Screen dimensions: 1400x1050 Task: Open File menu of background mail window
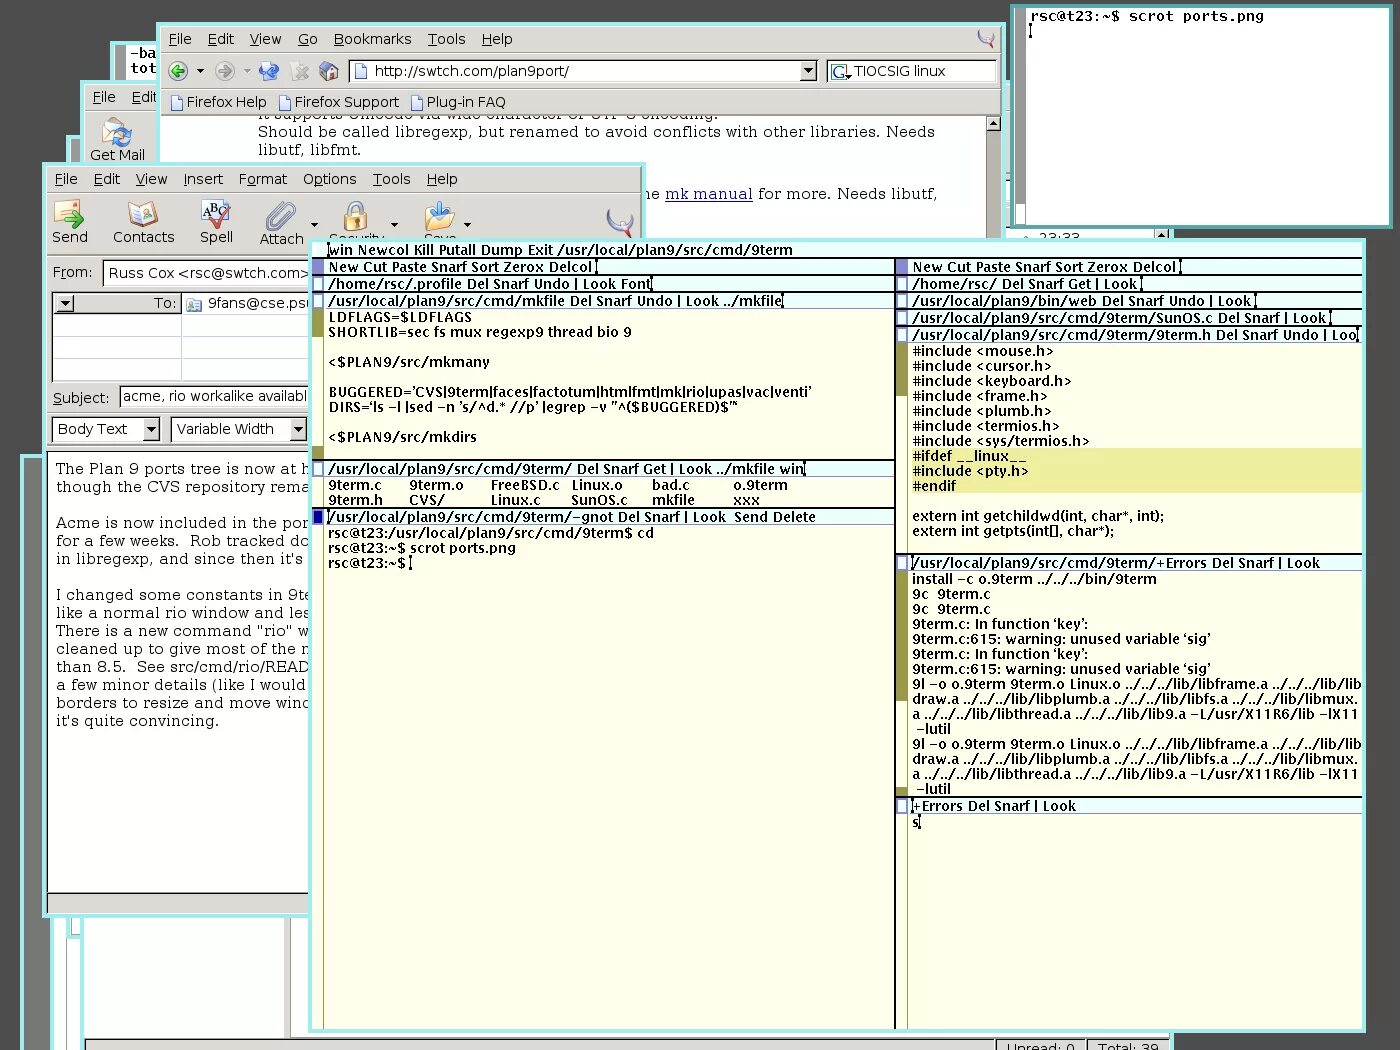click(104, 97)
